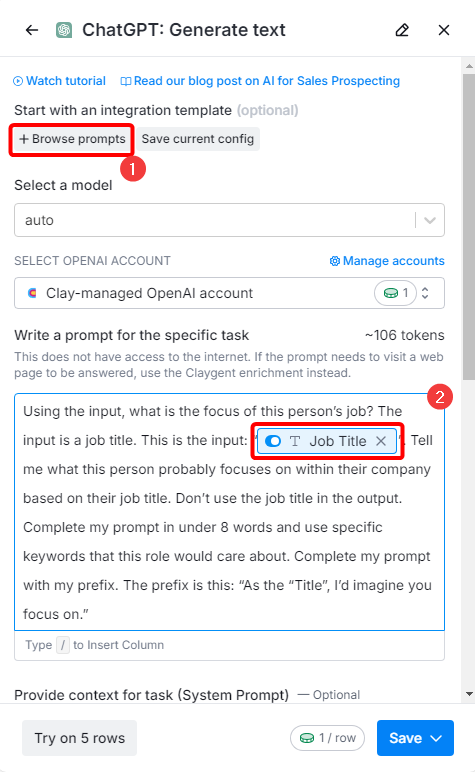
Task: Close the ChatGPT Generate text panel
Action: 444,30
